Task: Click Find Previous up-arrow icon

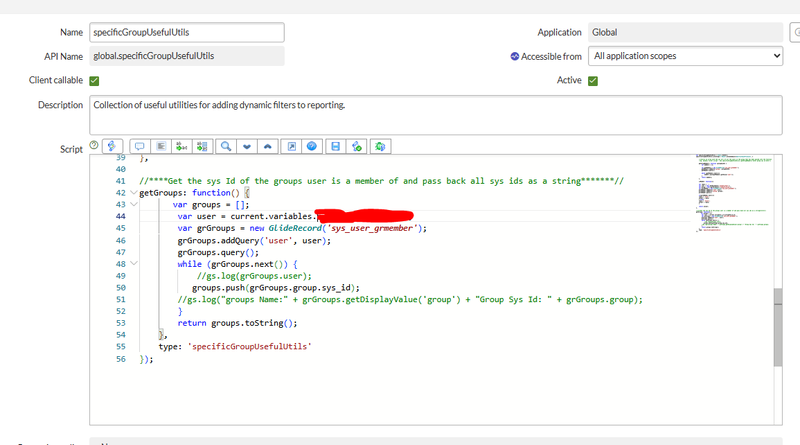Action: [267, 146]
